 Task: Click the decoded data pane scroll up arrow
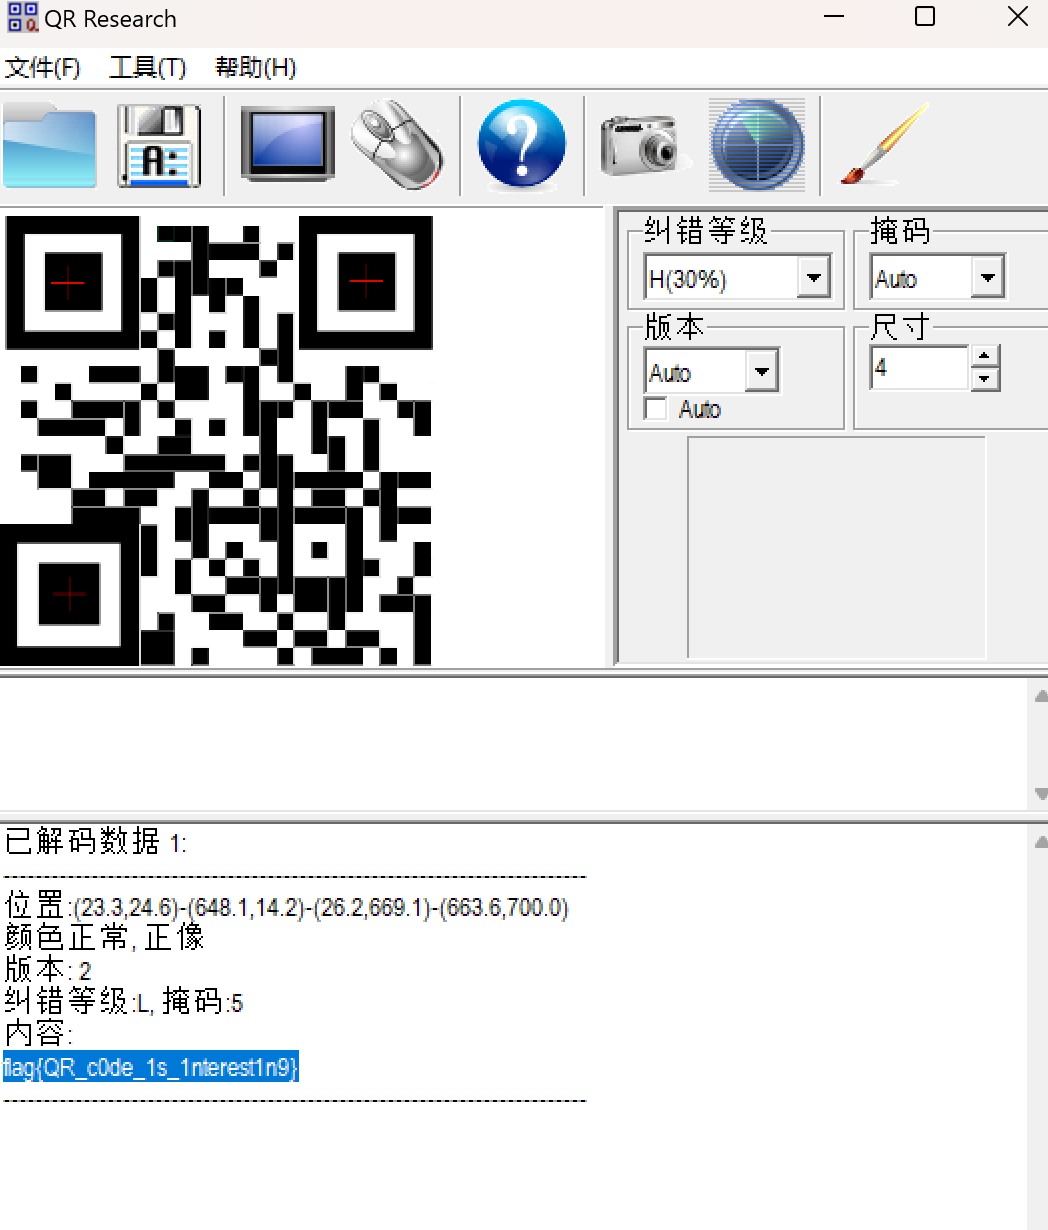pos(1040,842)
